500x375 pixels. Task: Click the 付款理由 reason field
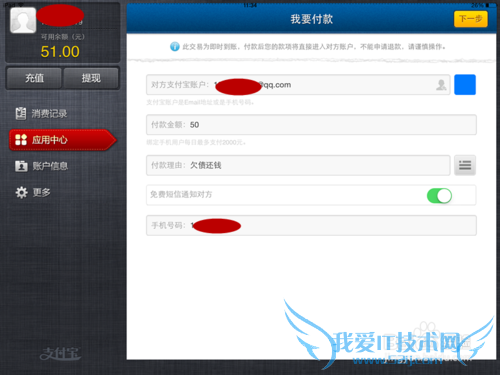[x=298, y=165]
